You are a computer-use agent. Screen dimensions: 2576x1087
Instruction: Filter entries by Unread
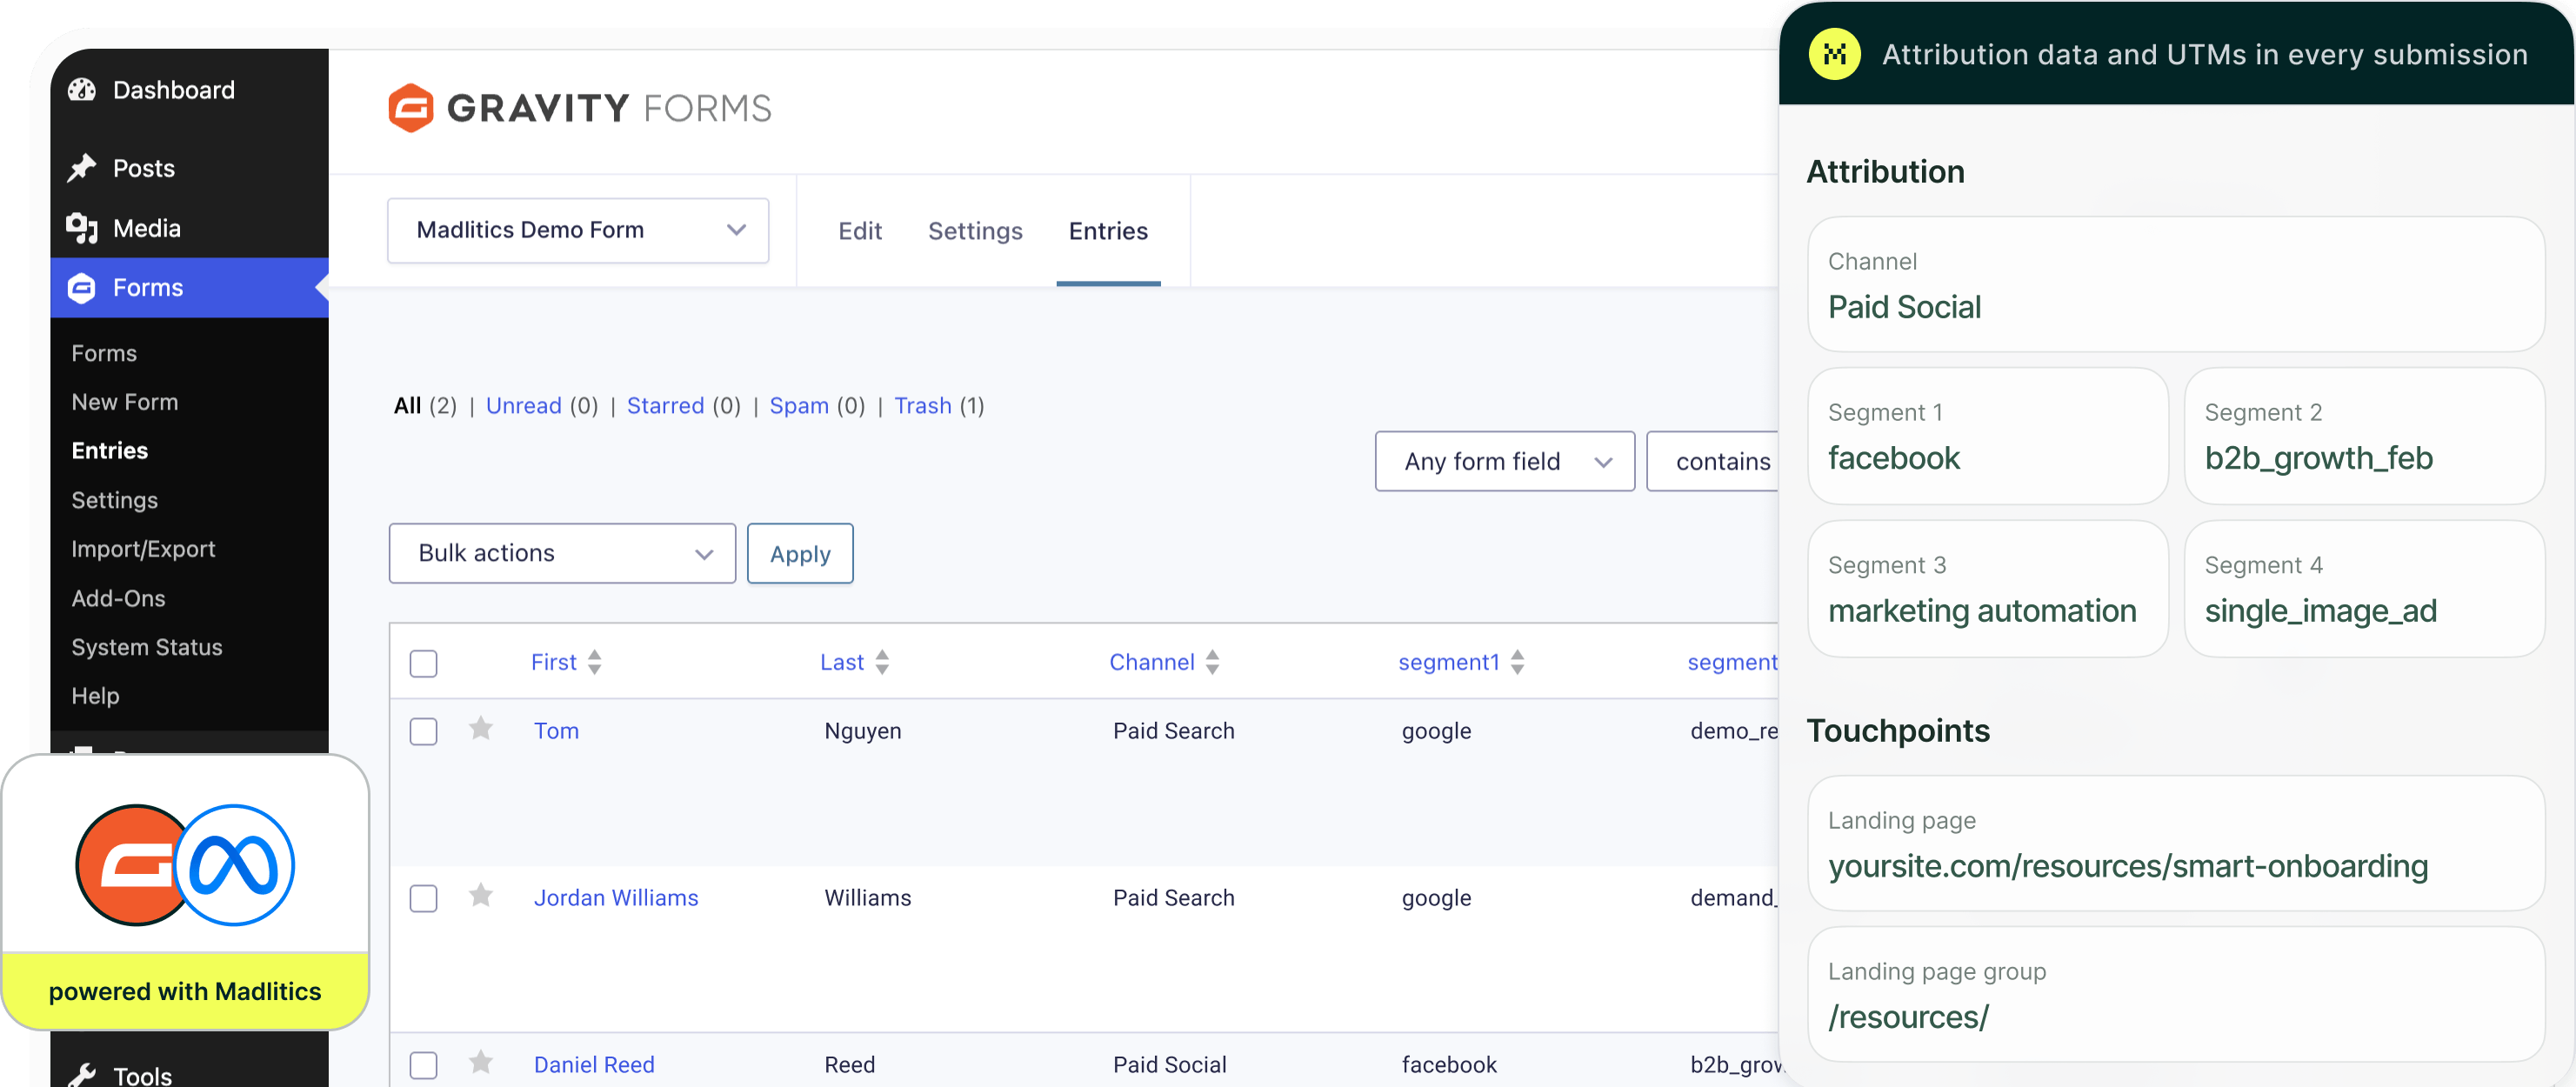click(x=524, y=406)
